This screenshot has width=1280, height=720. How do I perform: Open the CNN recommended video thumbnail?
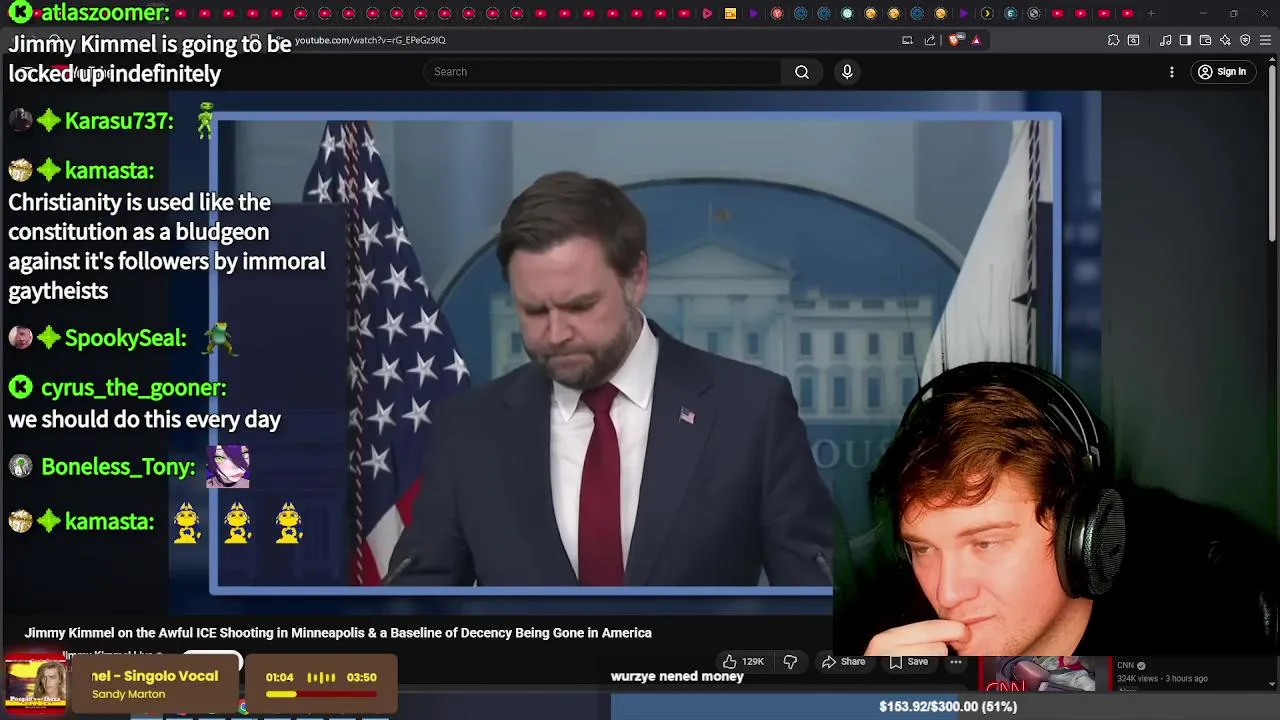pyautogui.click(x=1044, y=674)
